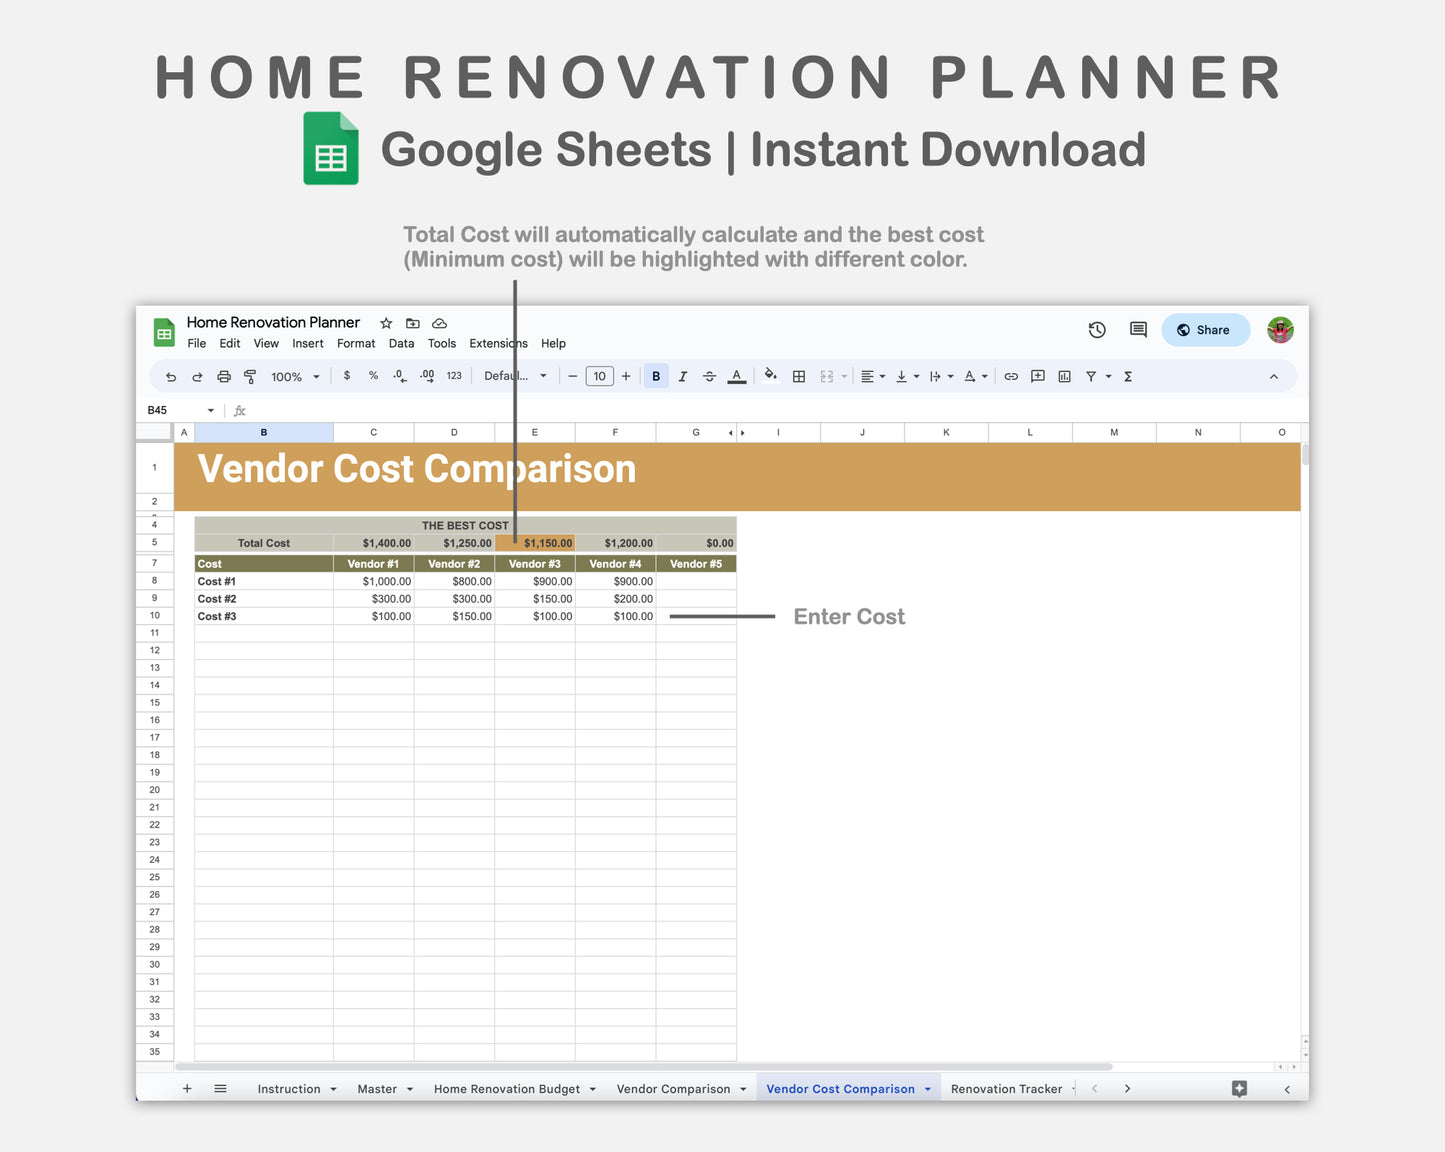
Task: Click the Name box showing B45
Action: point(170,410)
